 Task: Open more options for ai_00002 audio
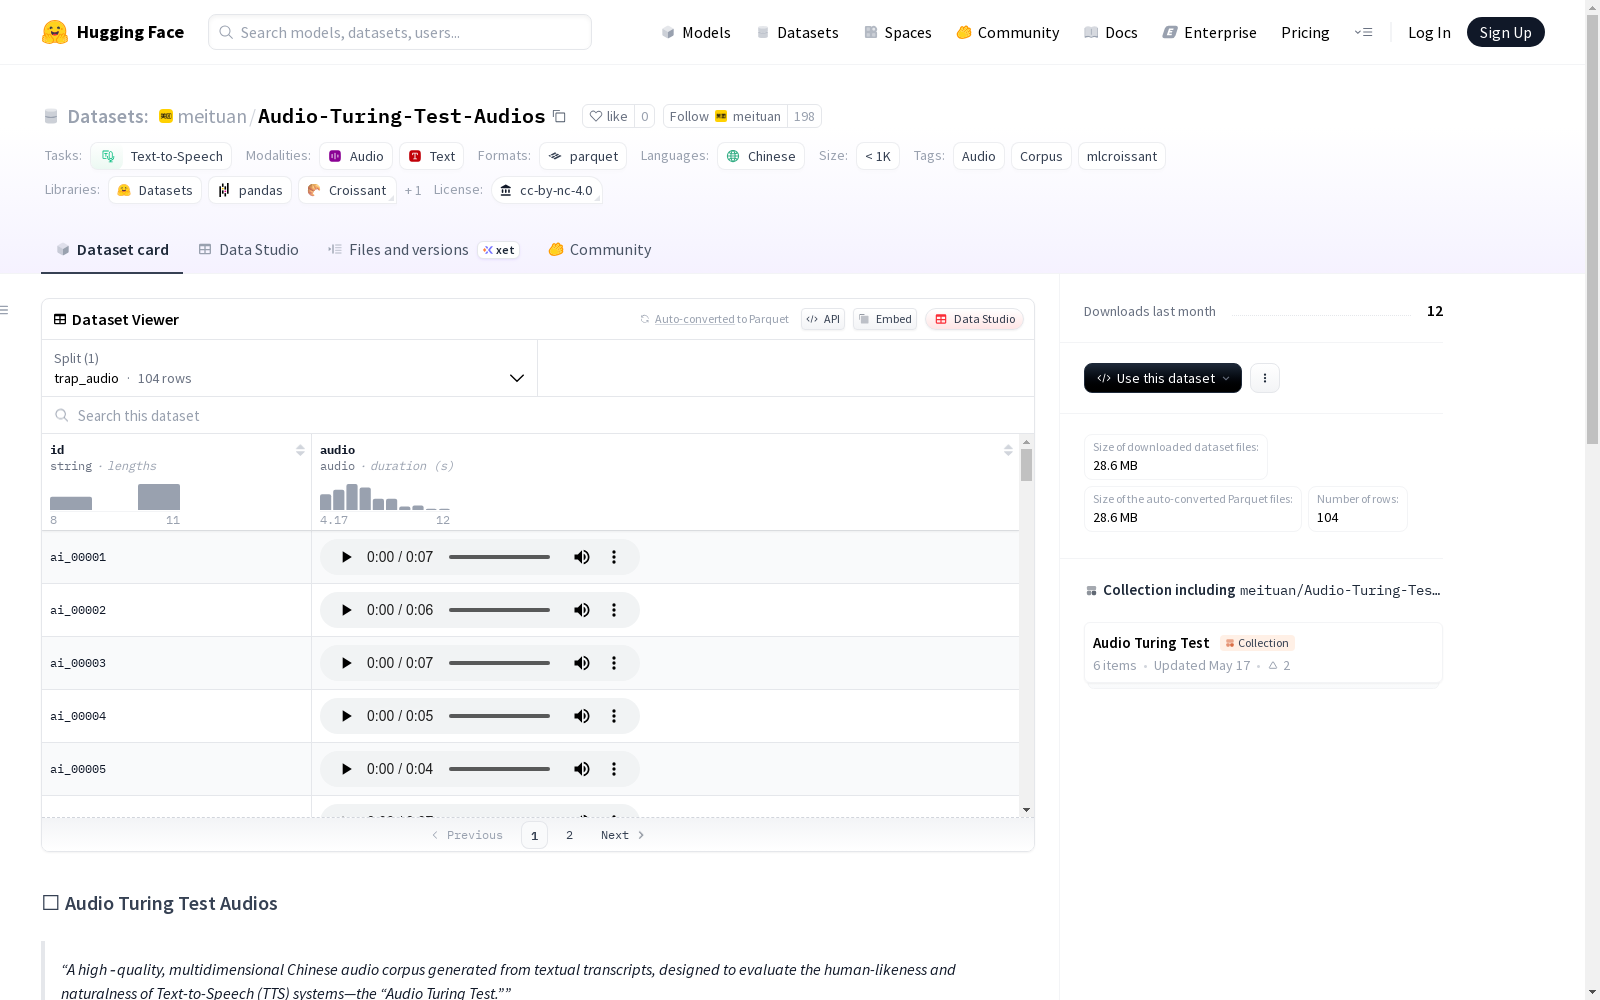614,610
